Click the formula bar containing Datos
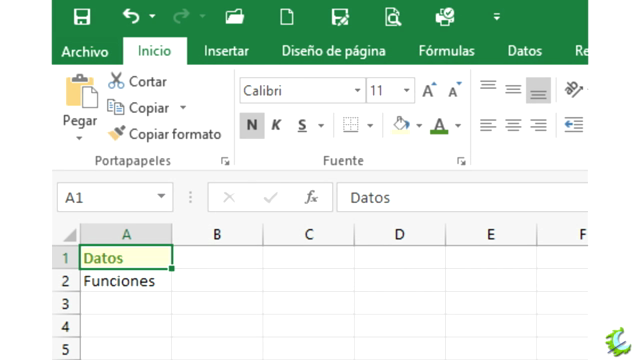The height and width of the screenshot is (360, 640). 462,197
